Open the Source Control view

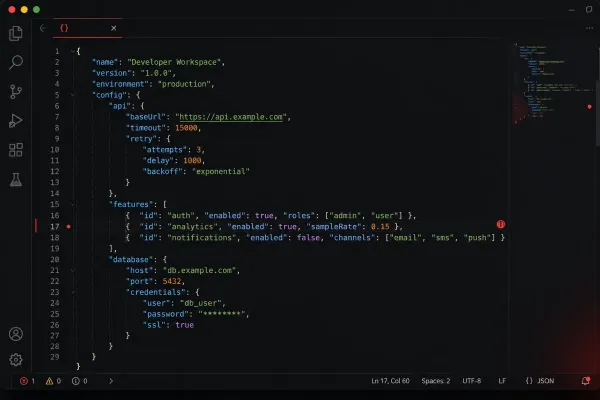(x=16, y=92)
